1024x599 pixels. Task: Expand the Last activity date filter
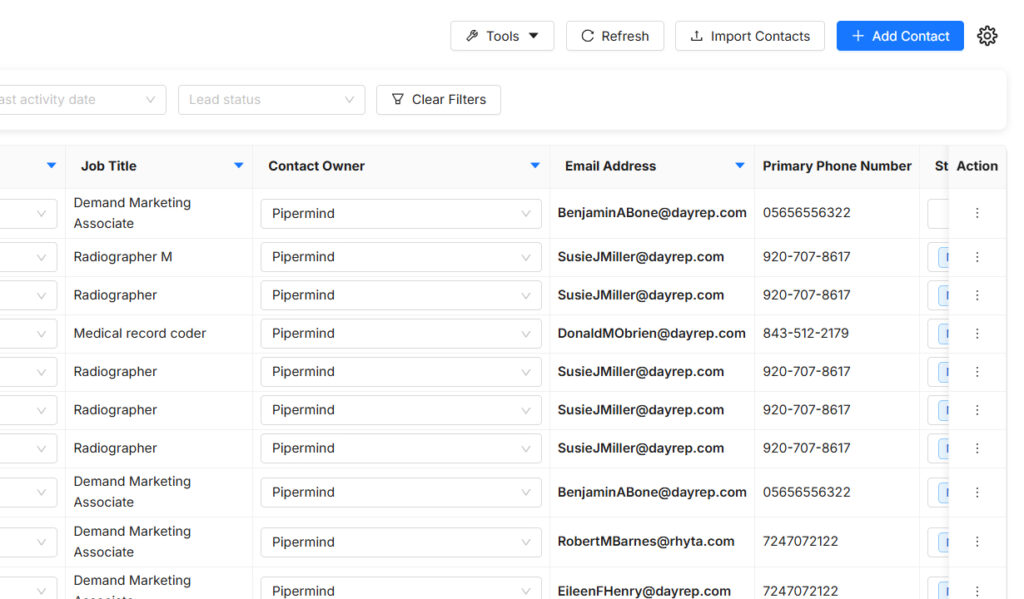coord(80,100)
